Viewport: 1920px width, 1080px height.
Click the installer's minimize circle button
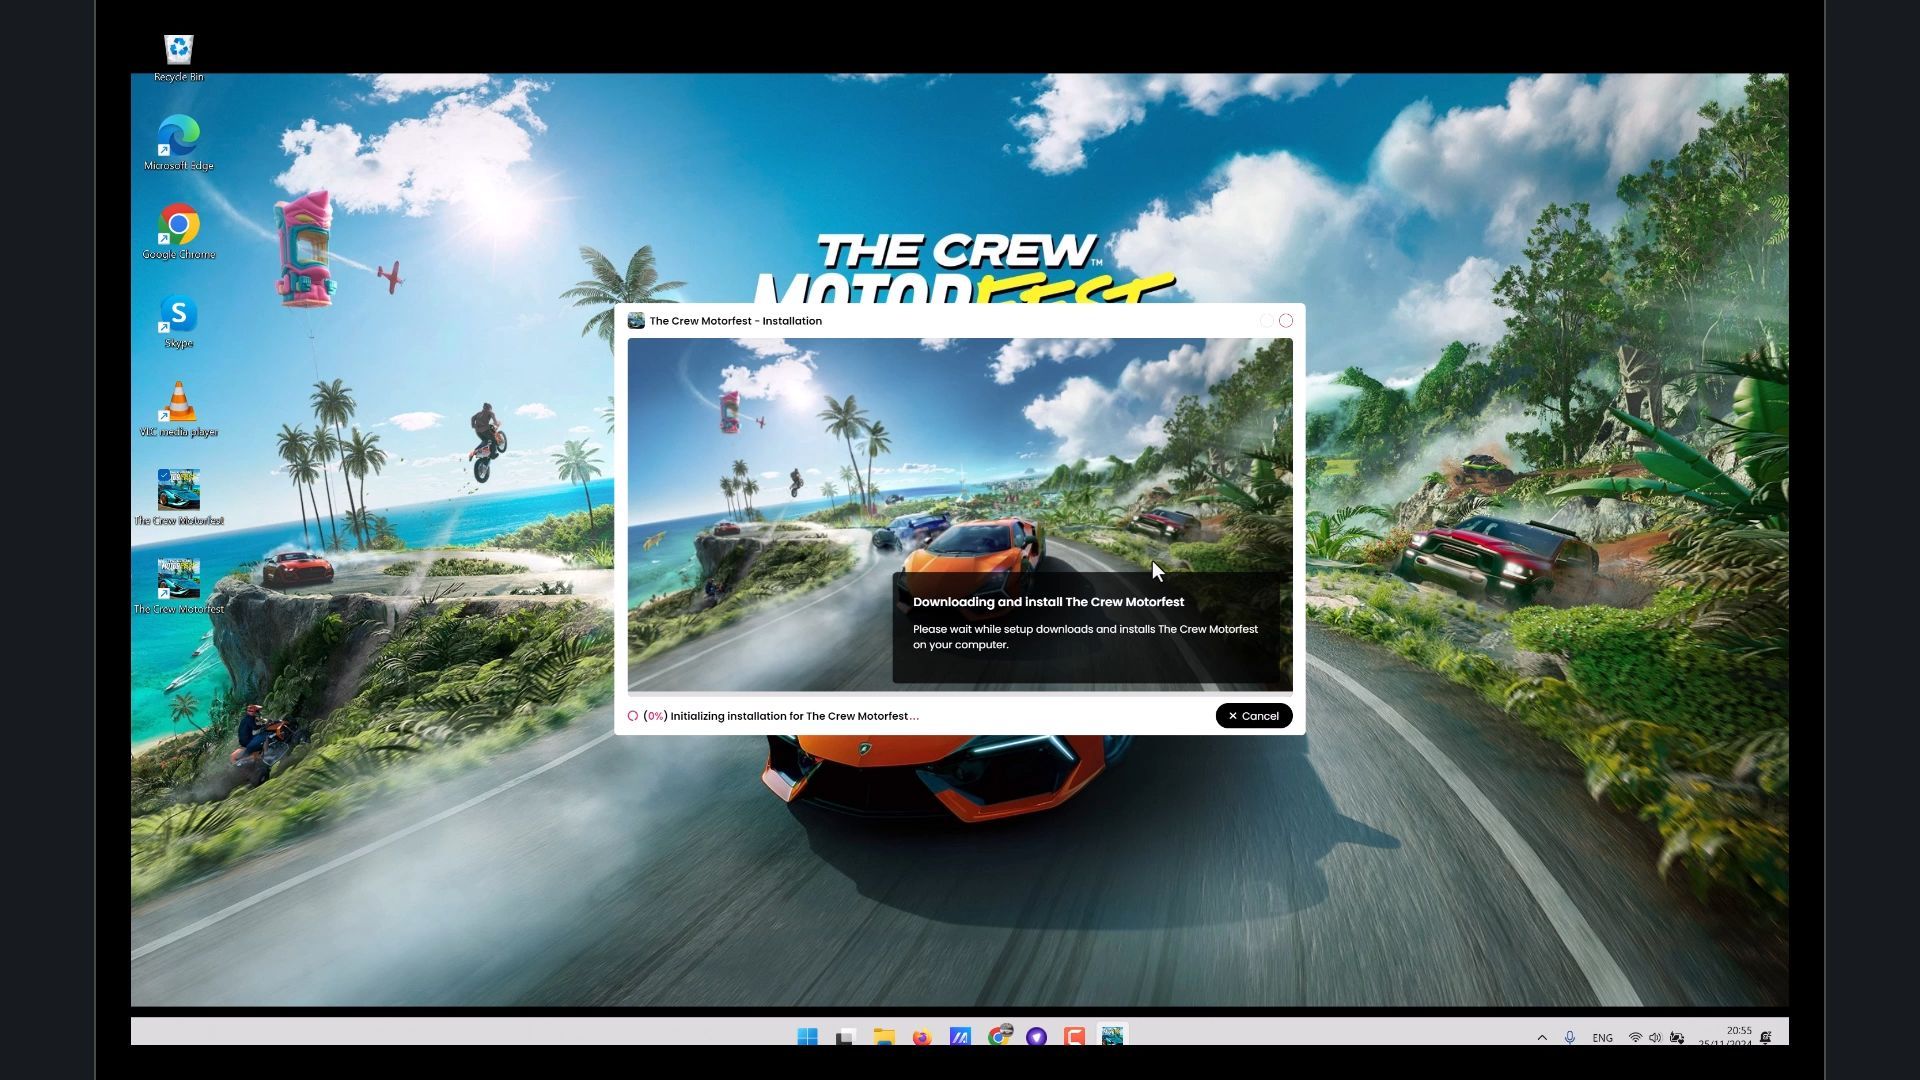pyautogui.click(x=1266, y=321)
